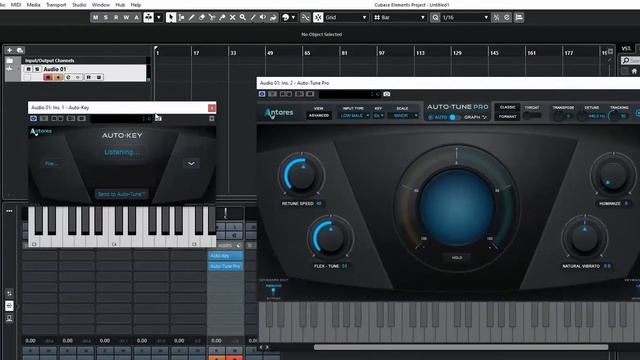The height and width of the screenshot is (360, 640).
Task: Select the Play speaker tool
Action: [x=263, y=18]
